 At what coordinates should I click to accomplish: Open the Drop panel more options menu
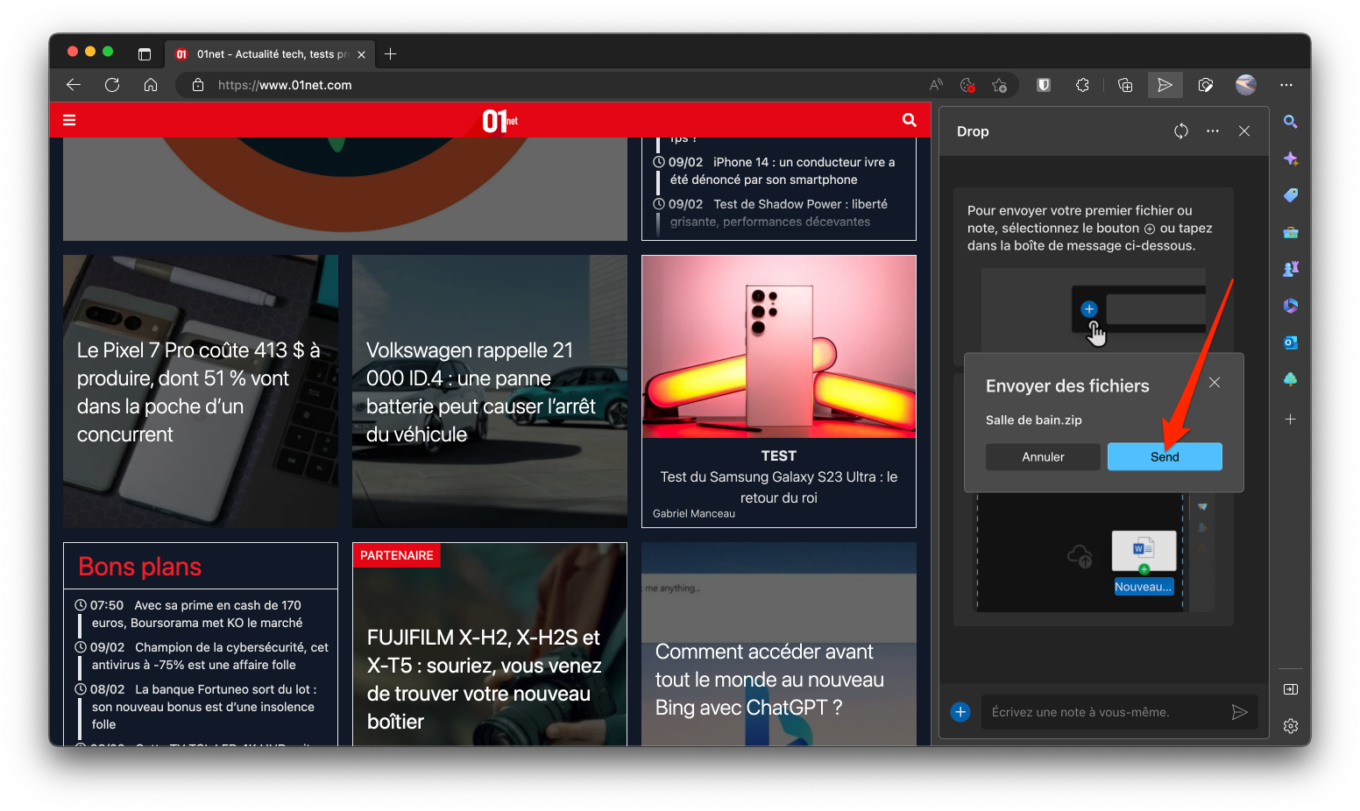coord(1213,131)
